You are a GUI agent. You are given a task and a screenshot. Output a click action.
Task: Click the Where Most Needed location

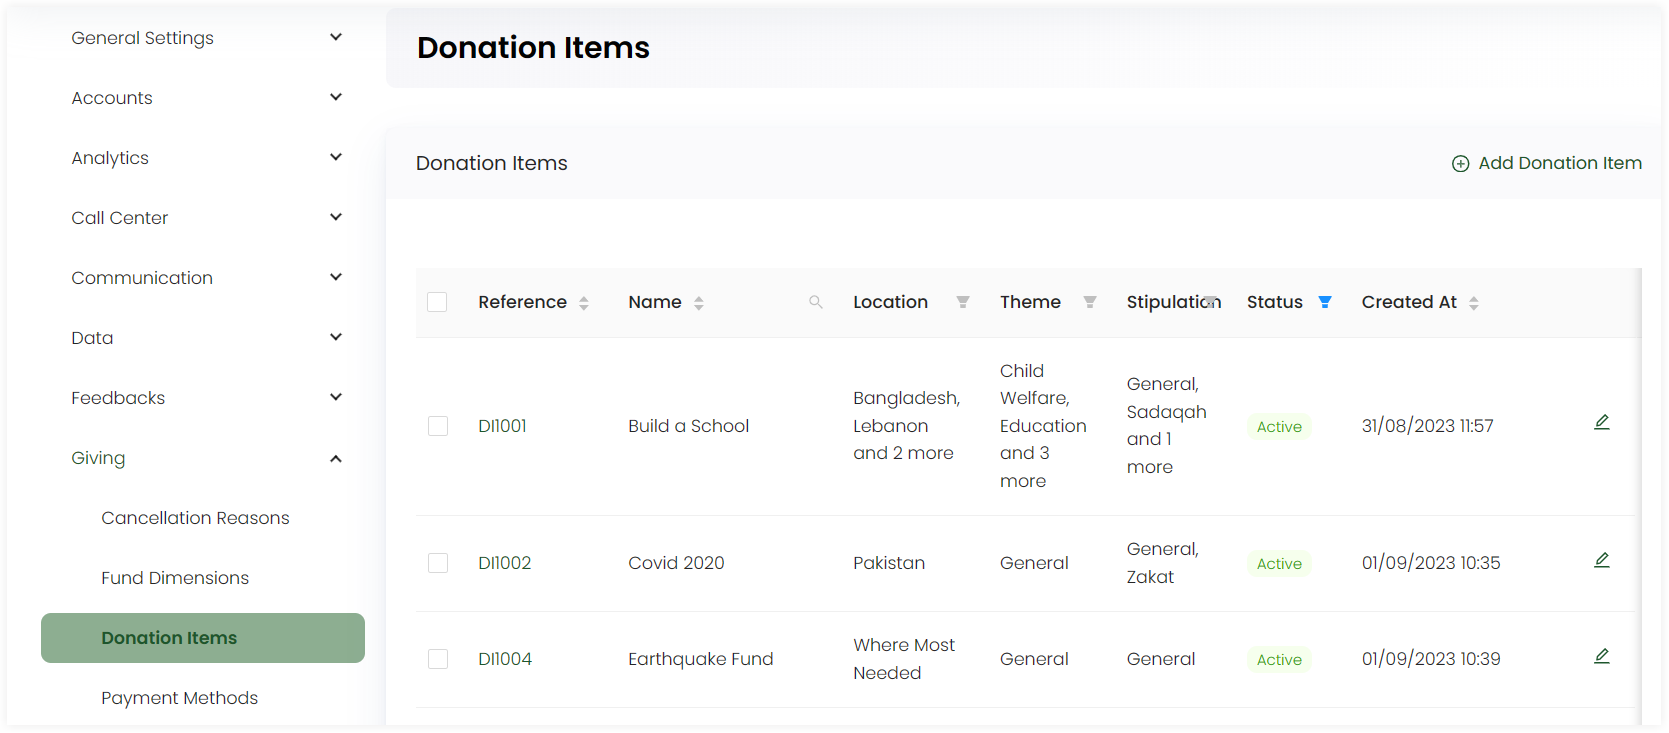tap(904, 659)
